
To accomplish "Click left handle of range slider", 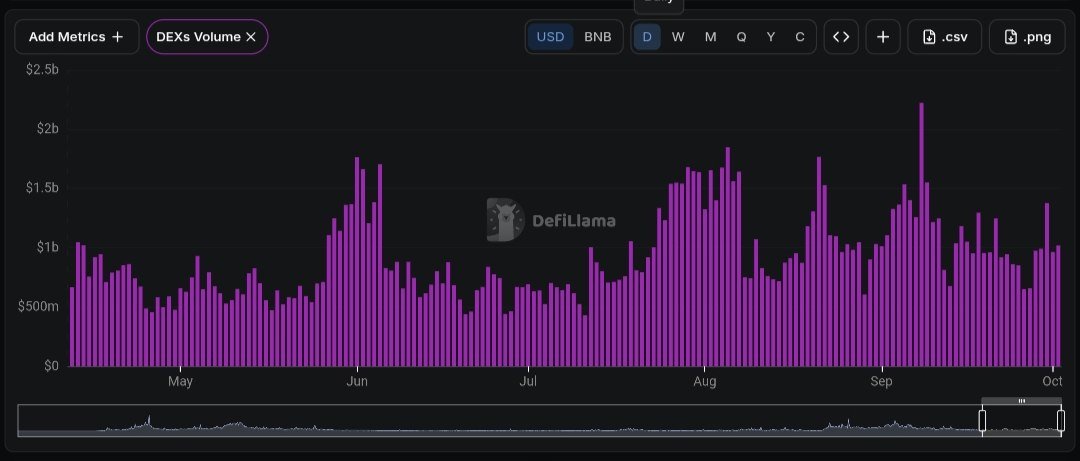I will tap(982, 420).
